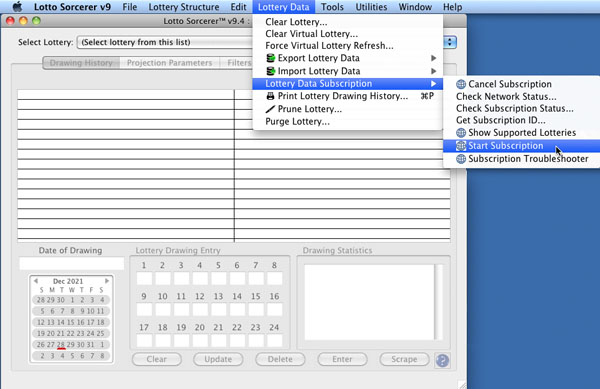Click the Scrape button
The height and width of the screenshot is (389, 600).
(x=404, y=359)
